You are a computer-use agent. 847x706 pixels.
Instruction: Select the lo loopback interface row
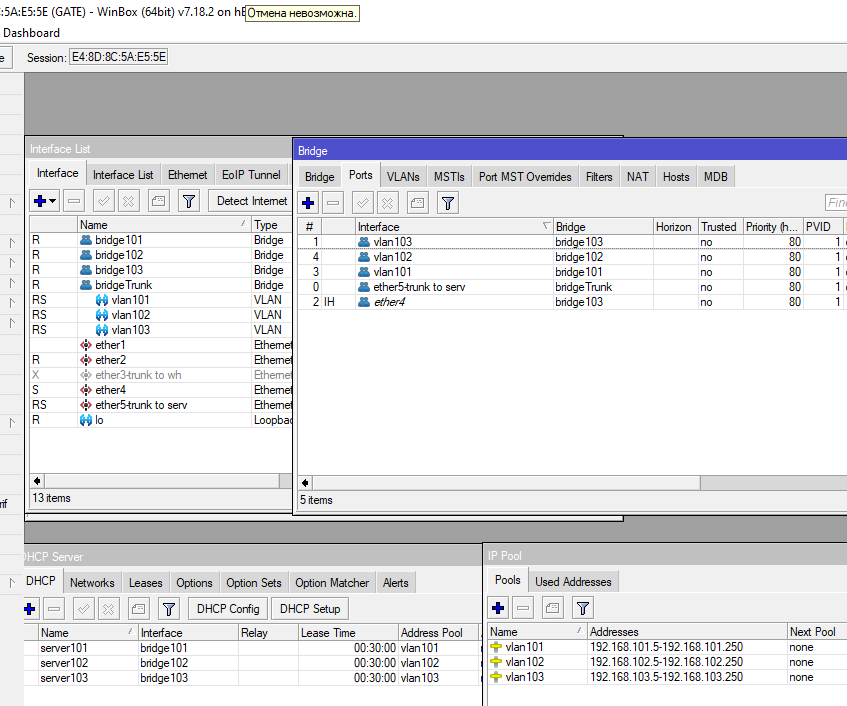pos(161,420)
